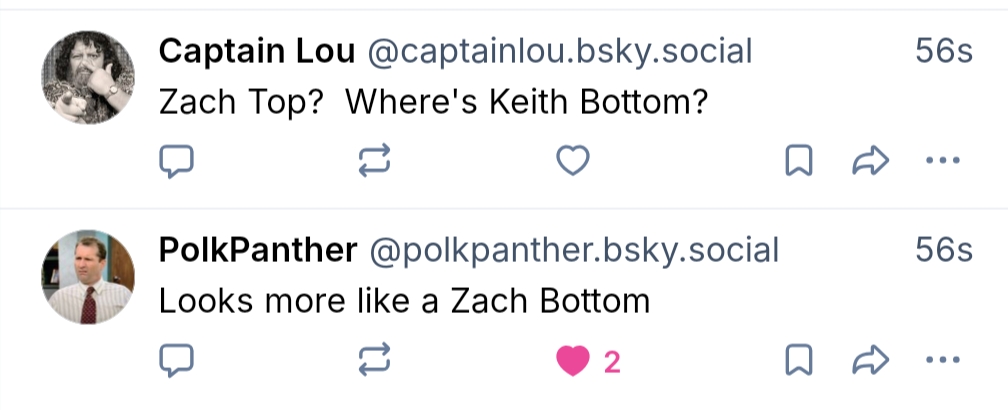The image size is (1008, 410).
Task: Repost Captain Lou's Zach Top post
Action: pyautogui.click(x=374, y=161)
